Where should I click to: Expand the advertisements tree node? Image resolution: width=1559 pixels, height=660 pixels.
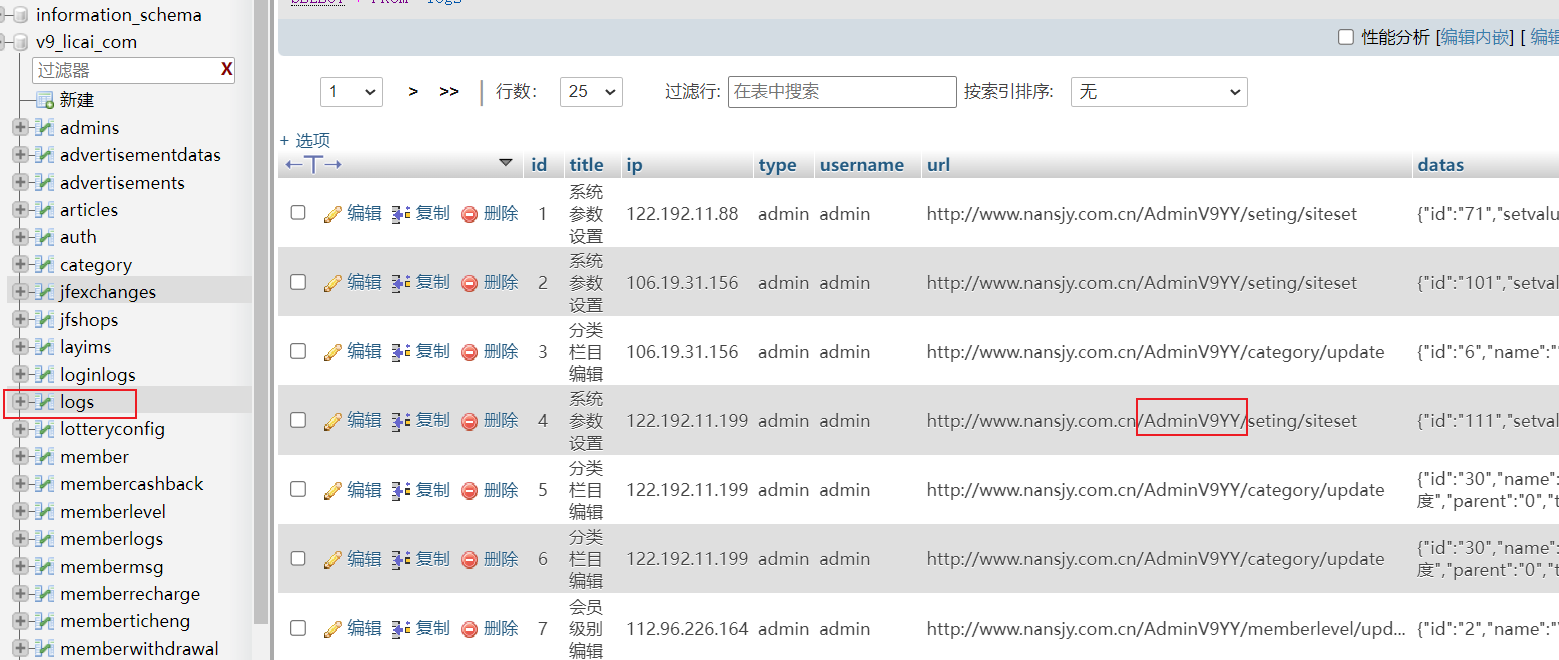[x=19, y=183]
